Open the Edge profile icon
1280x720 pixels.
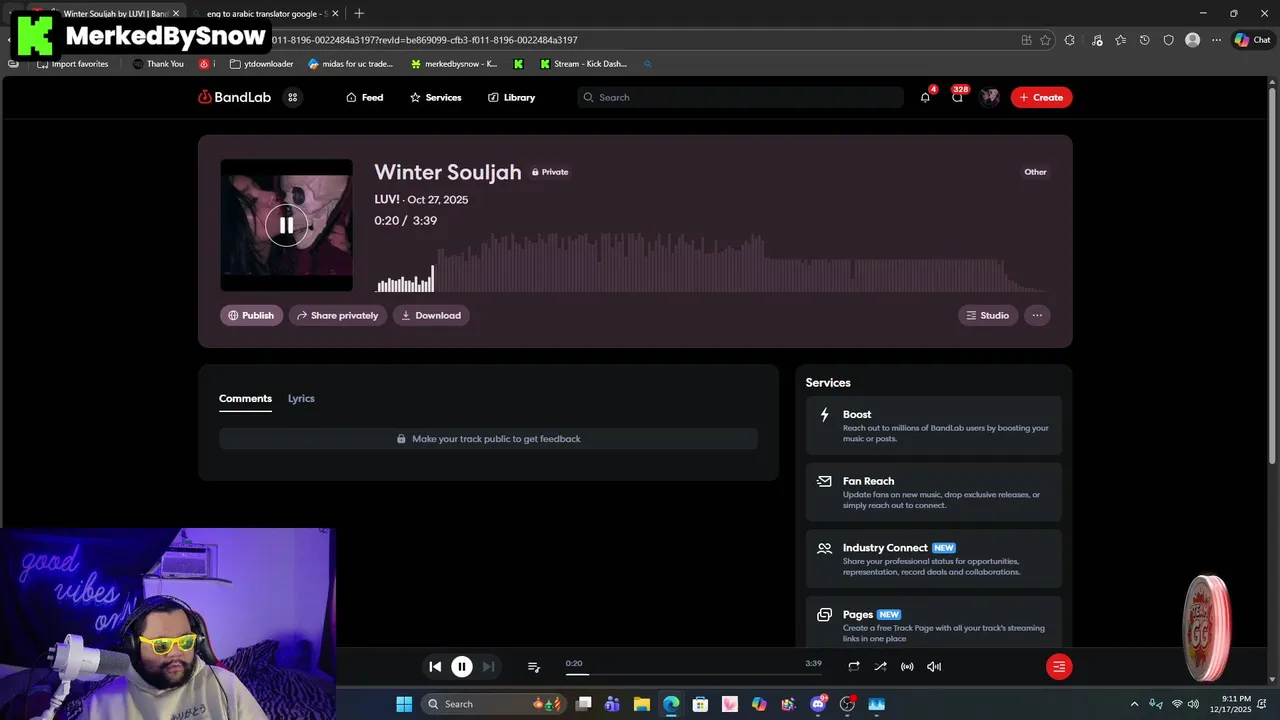[x=1192, y=40]
